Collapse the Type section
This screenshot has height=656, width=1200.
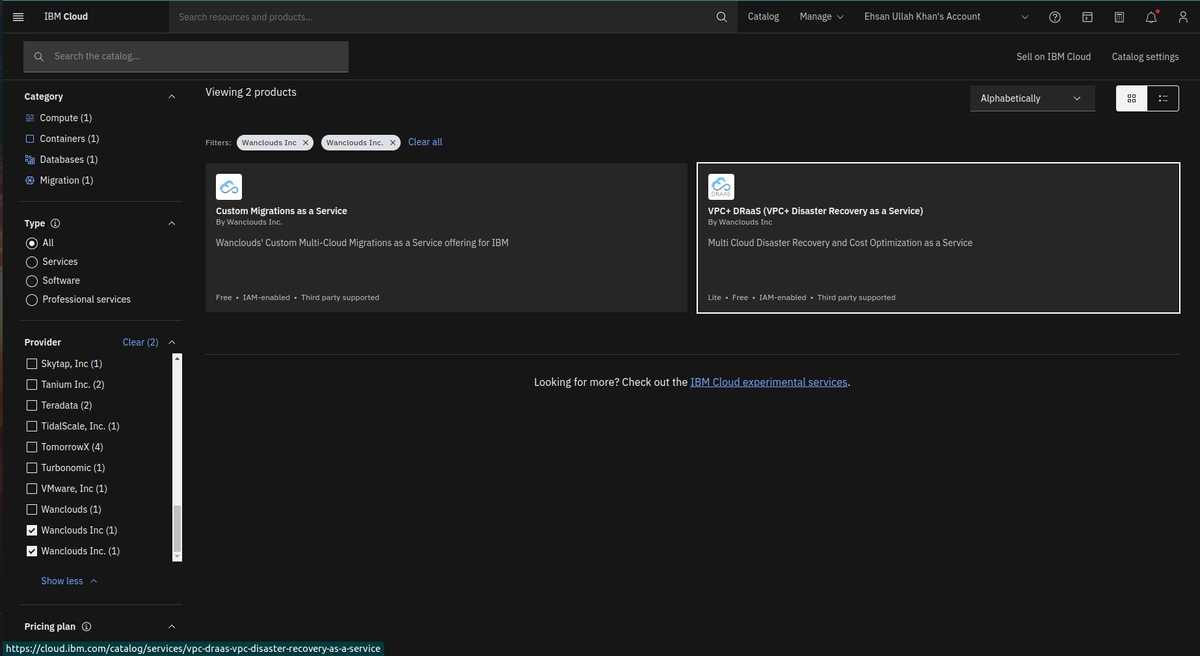click(x=172, y=223)
